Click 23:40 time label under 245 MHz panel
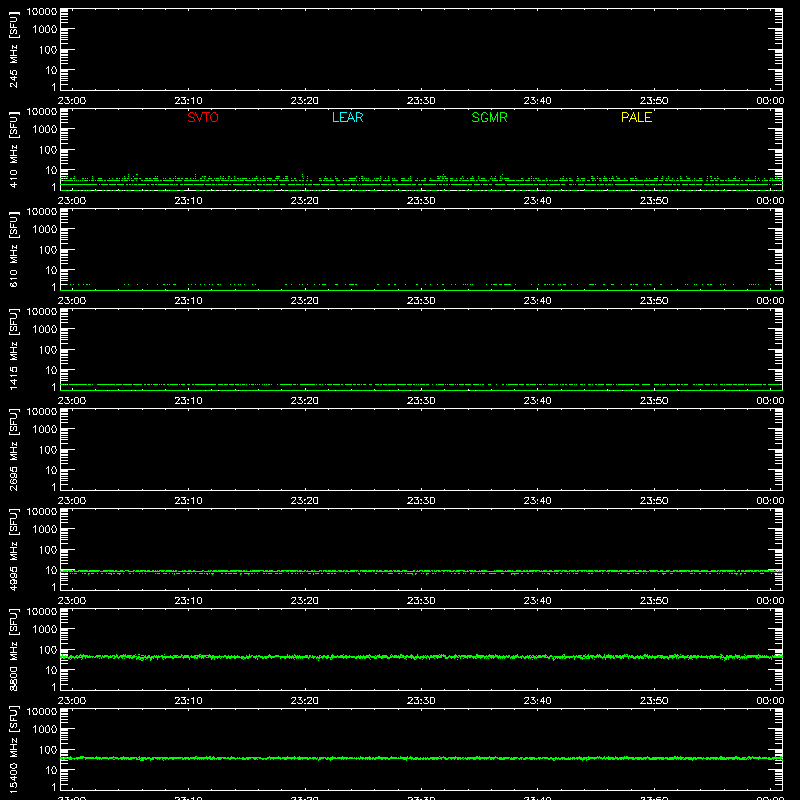This screenshot has height=800, width=800. point(537,101)
